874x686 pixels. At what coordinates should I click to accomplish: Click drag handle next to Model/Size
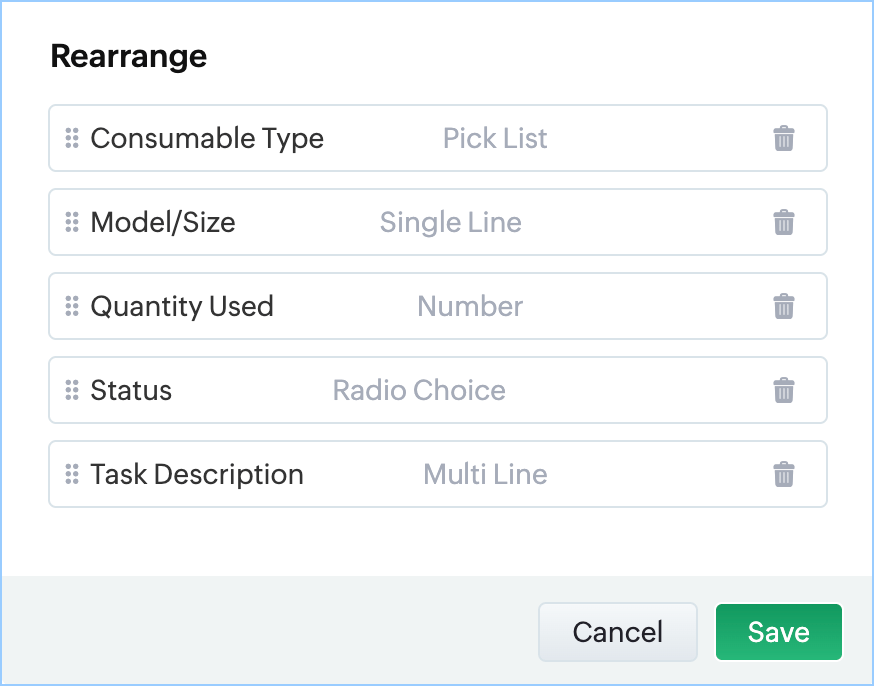coord(71,222)
